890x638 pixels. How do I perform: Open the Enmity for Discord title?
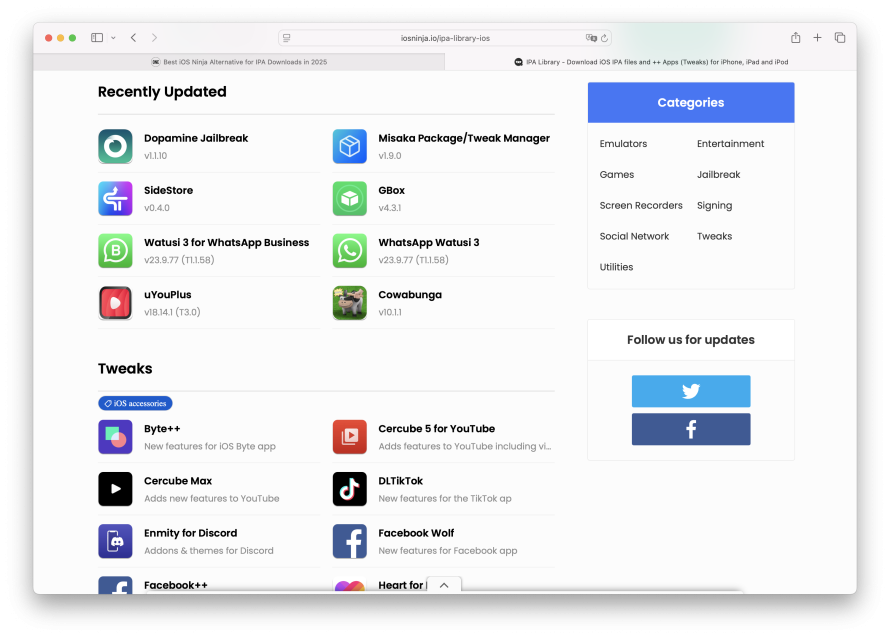click(191, 533)
